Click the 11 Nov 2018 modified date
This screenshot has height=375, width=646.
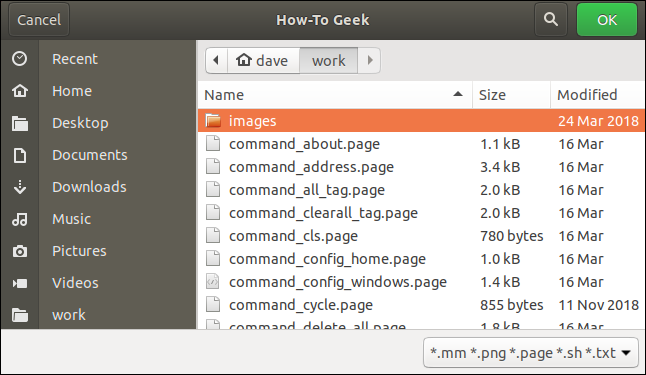599,305
